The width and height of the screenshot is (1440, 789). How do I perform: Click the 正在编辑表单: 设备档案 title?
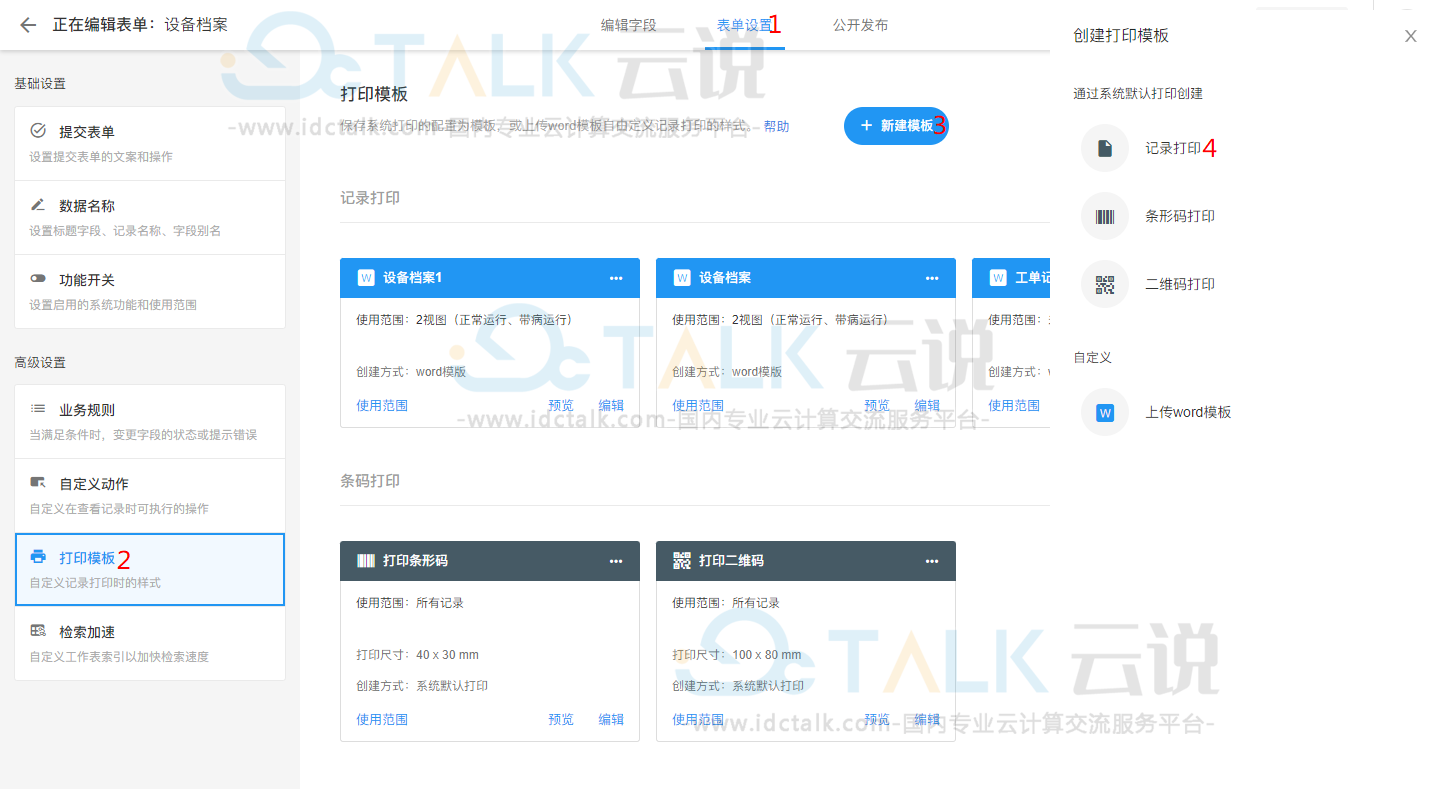(x=140, y=25)
